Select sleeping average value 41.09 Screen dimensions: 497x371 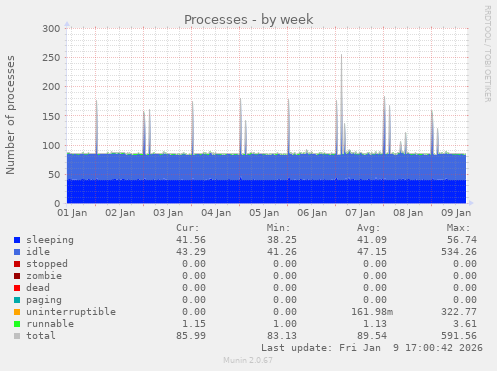point(372,240)
